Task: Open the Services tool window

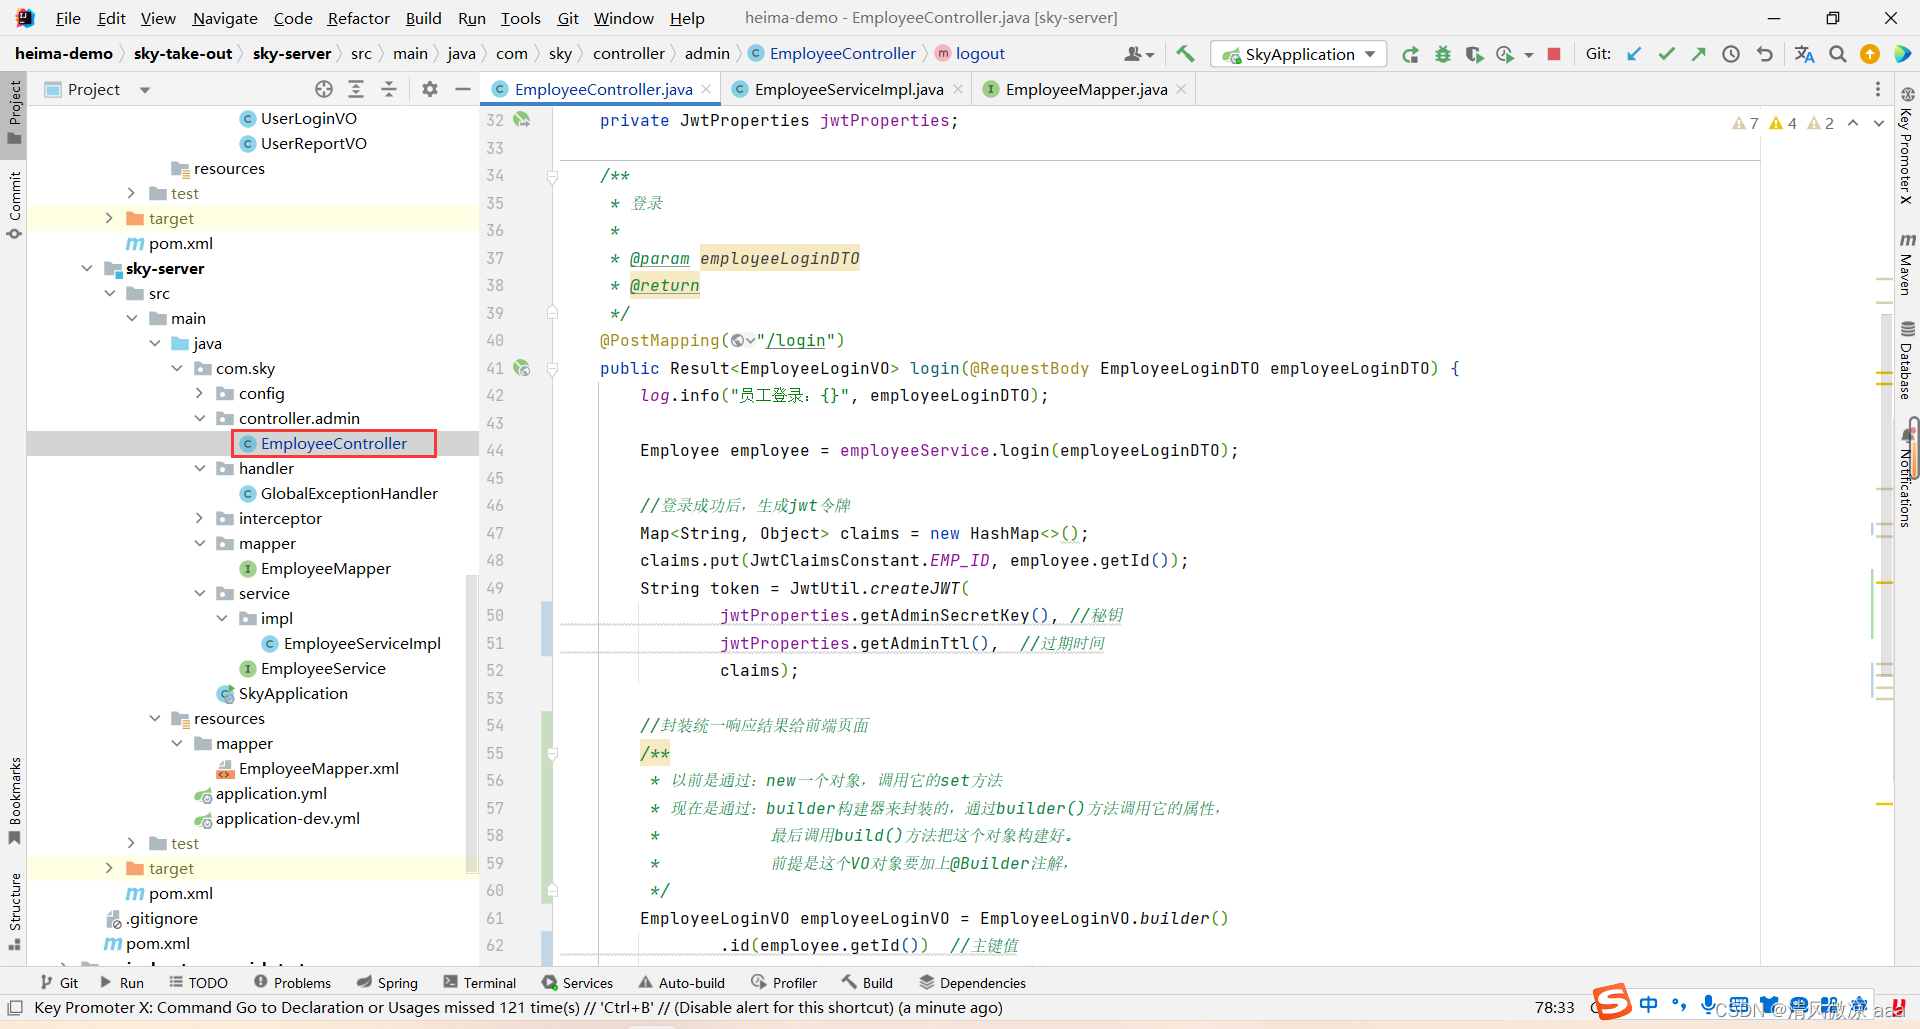Action: pyautogui.click(x=577, y=983)
